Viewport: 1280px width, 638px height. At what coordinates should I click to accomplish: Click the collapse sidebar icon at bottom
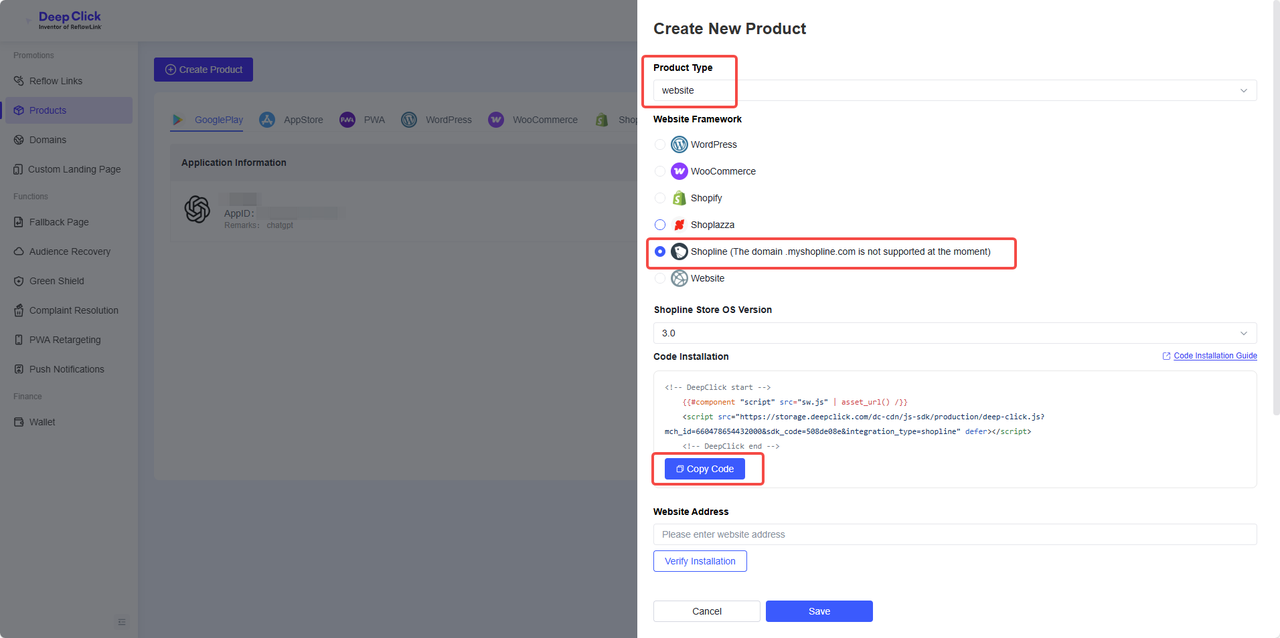coord(122,622)
